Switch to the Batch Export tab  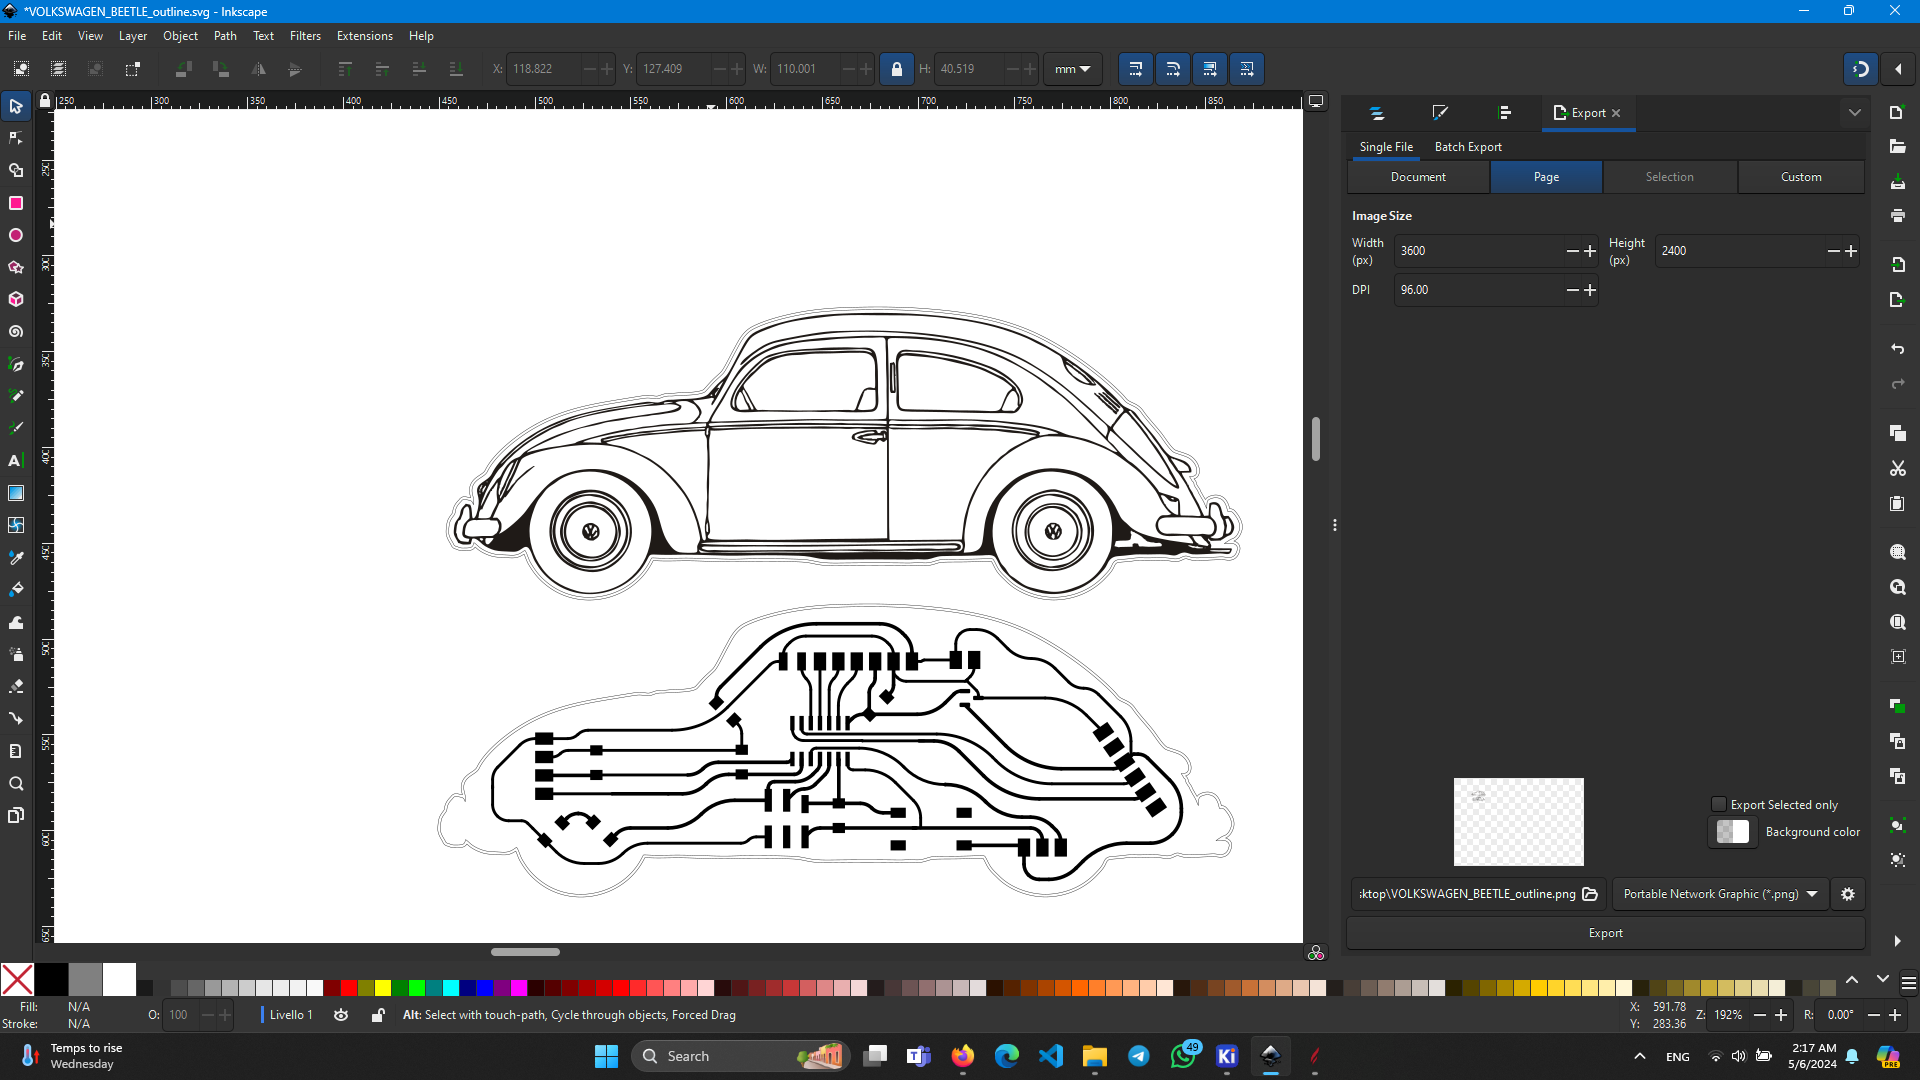1468,147
